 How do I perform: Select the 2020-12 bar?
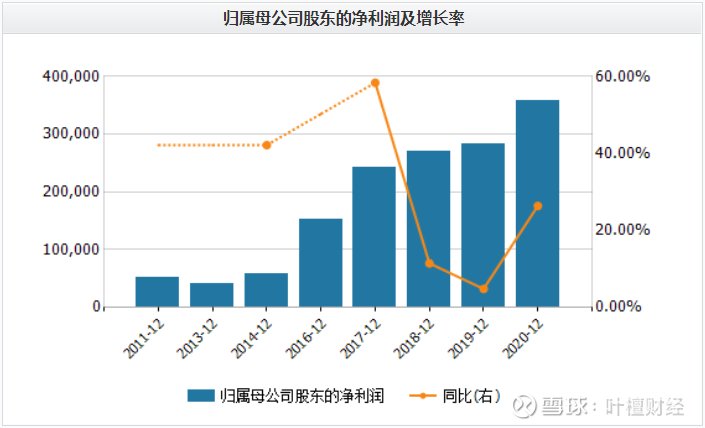point(537,204)
